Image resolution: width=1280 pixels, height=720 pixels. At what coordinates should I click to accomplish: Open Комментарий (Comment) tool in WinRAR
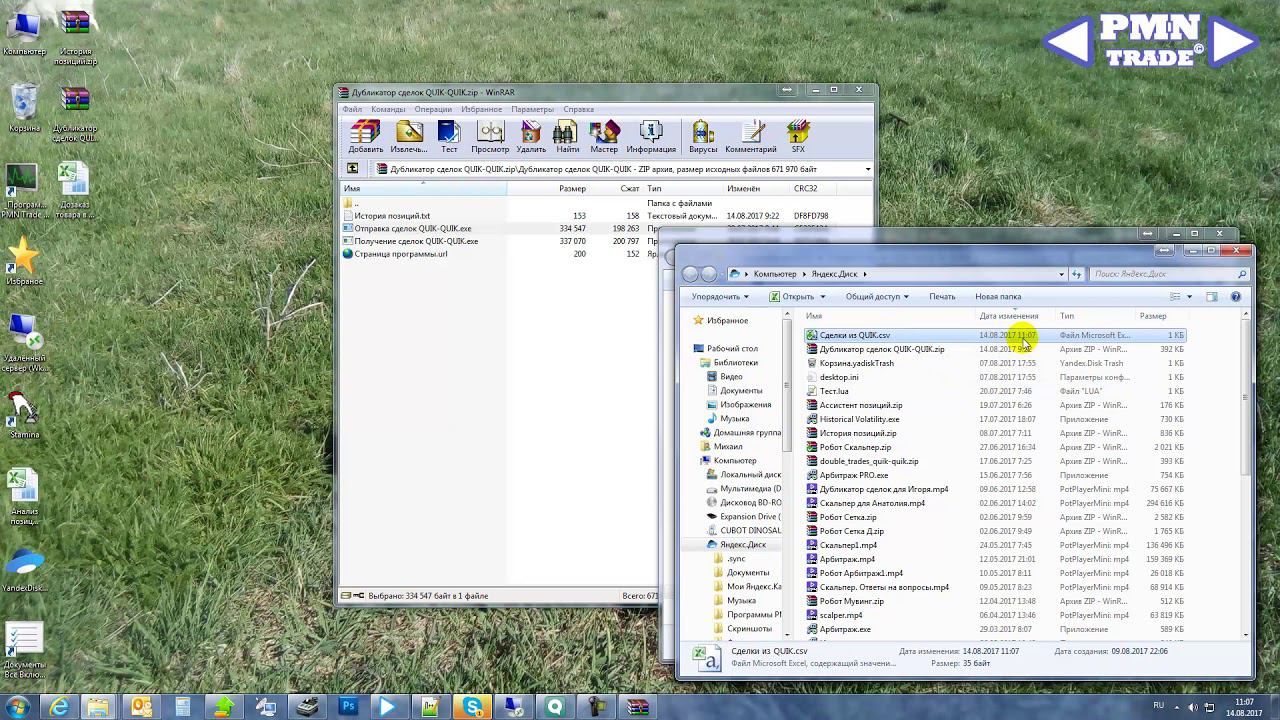751,137
